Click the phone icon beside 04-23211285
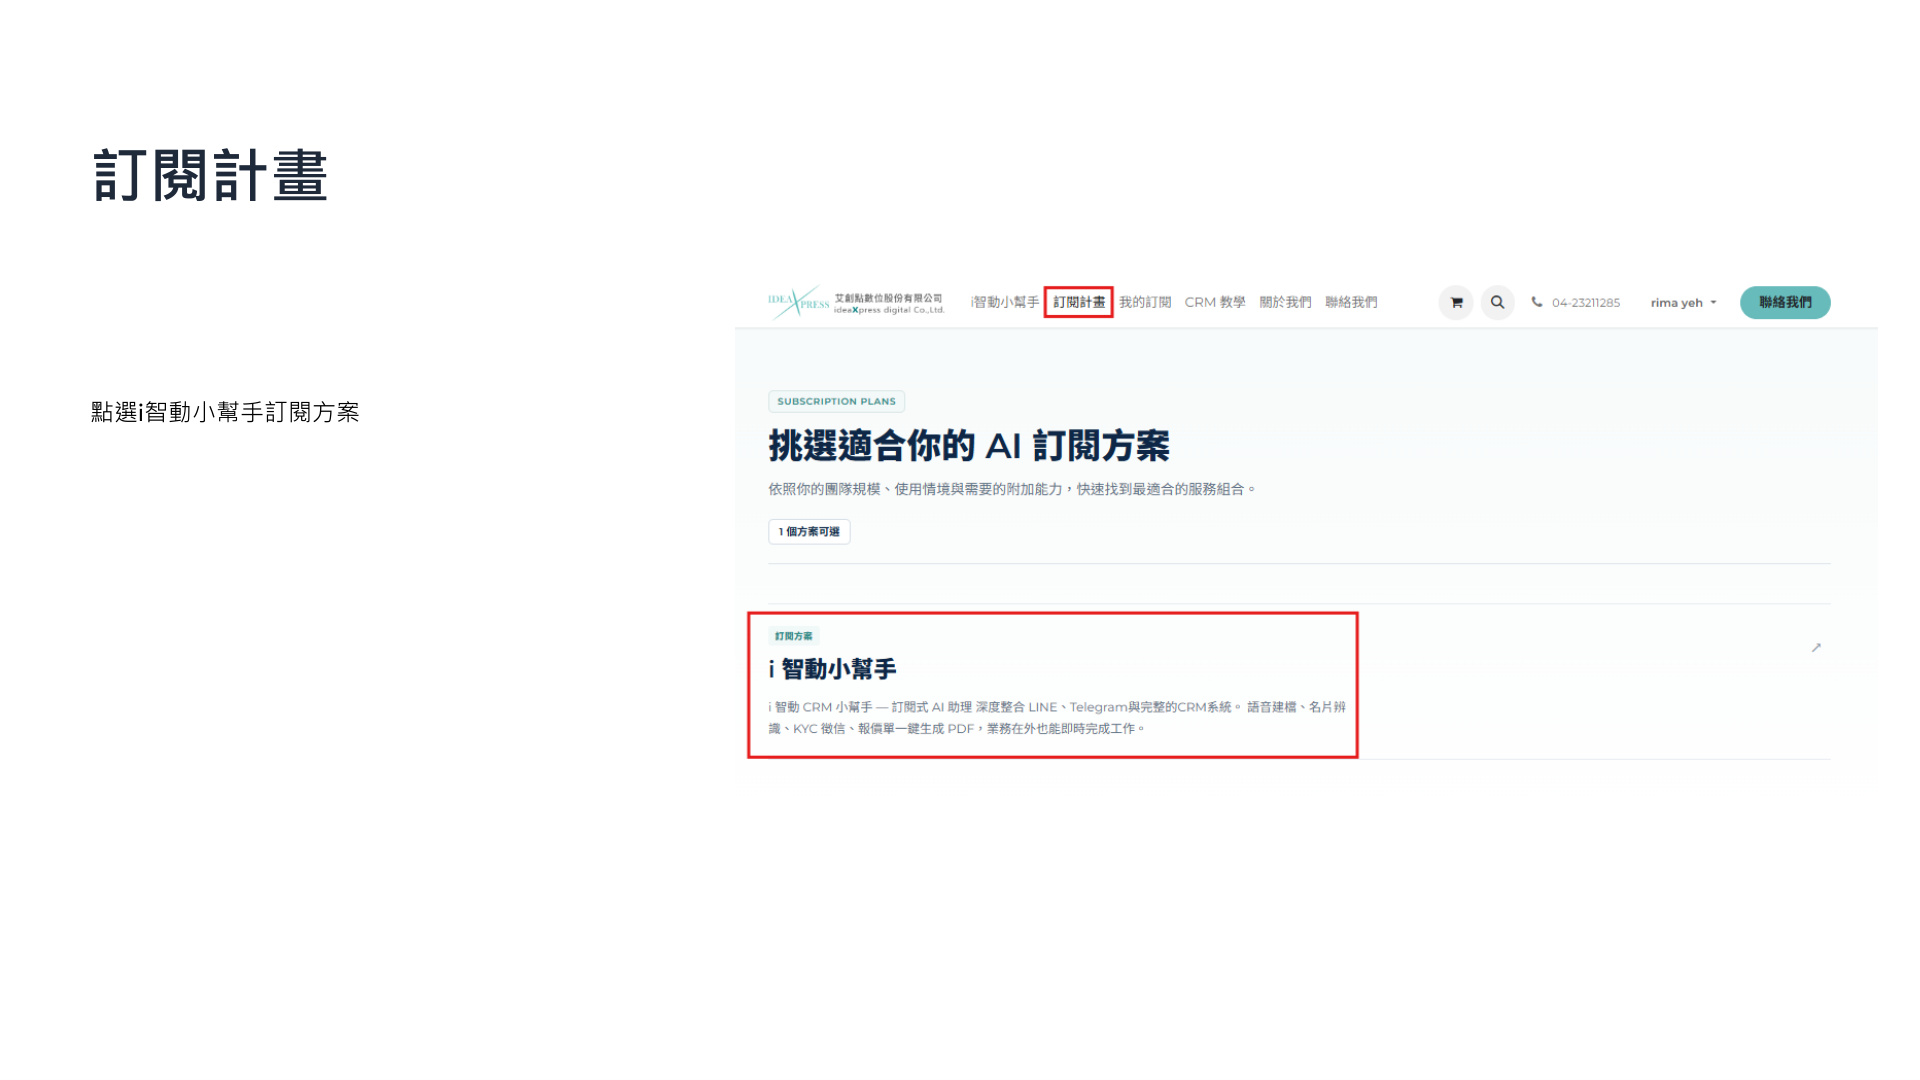Image resolution: width=1920 pixels, height=1080 pixels. click(x=1537, y=302)
